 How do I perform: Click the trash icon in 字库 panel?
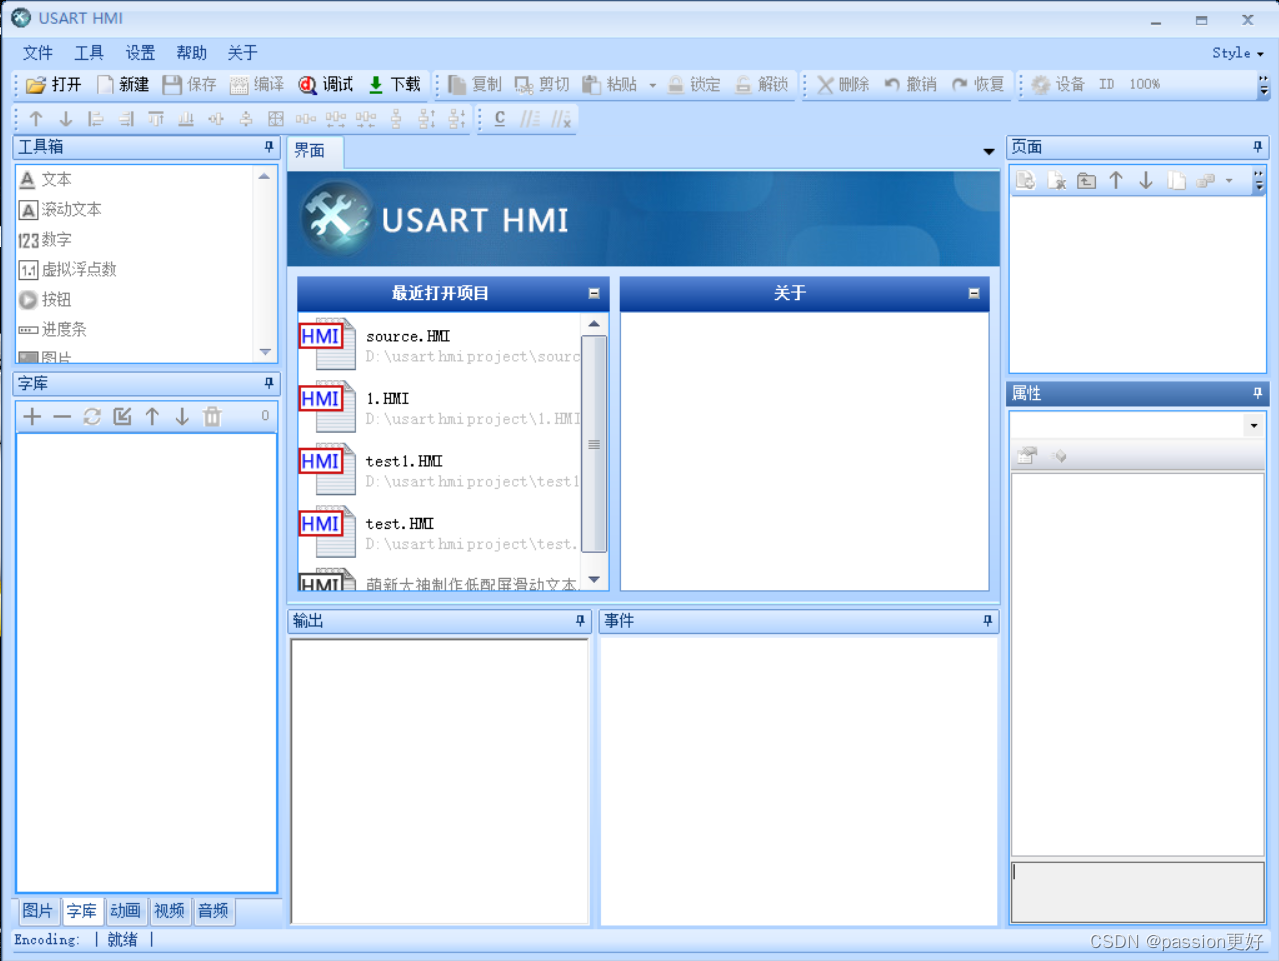click(x=212, y=416)
